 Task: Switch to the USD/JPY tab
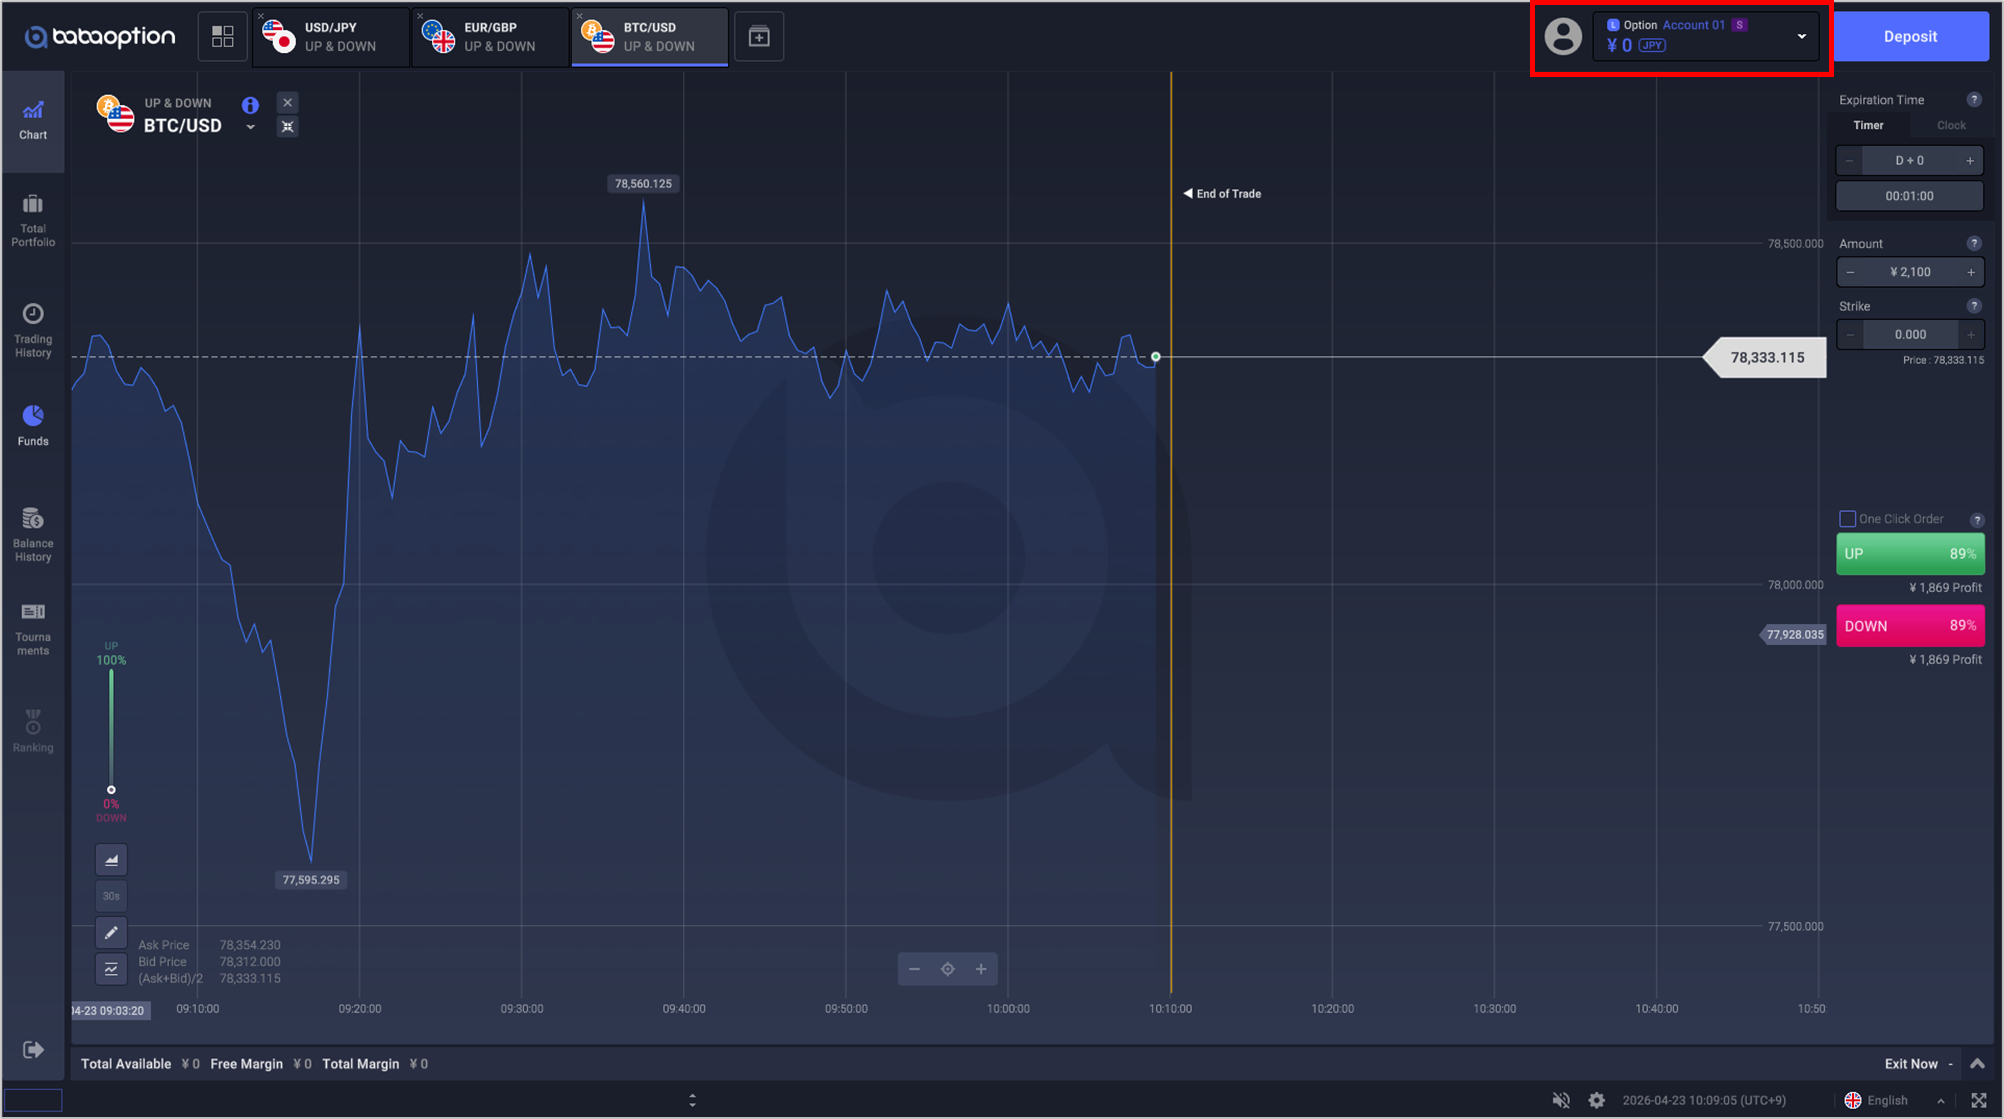pos(330,37)
